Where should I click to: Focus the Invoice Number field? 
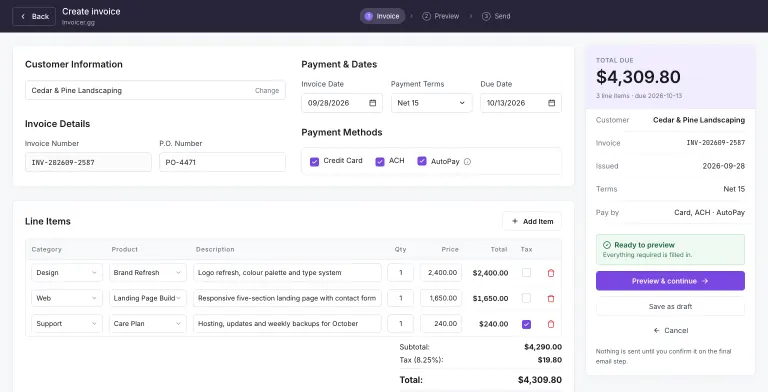[88, 162]
